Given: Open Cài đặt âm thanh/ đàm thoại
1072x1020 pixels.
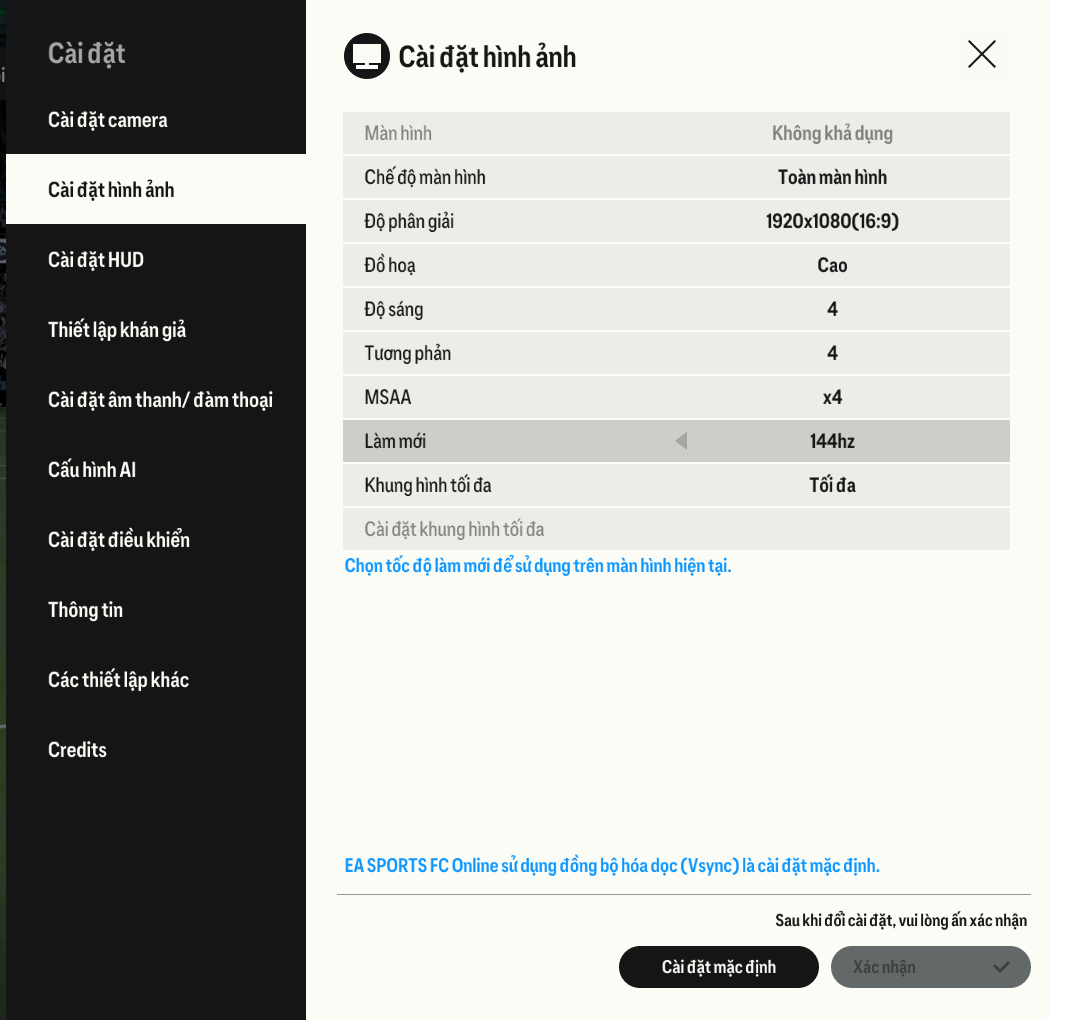Looking at the screenshot, I should point(160,400).
